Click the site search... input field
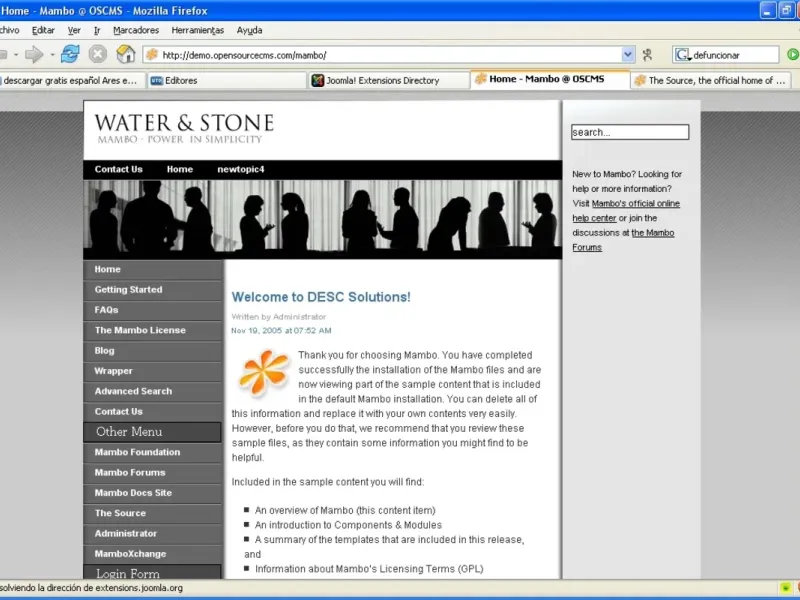 point(630,132)
